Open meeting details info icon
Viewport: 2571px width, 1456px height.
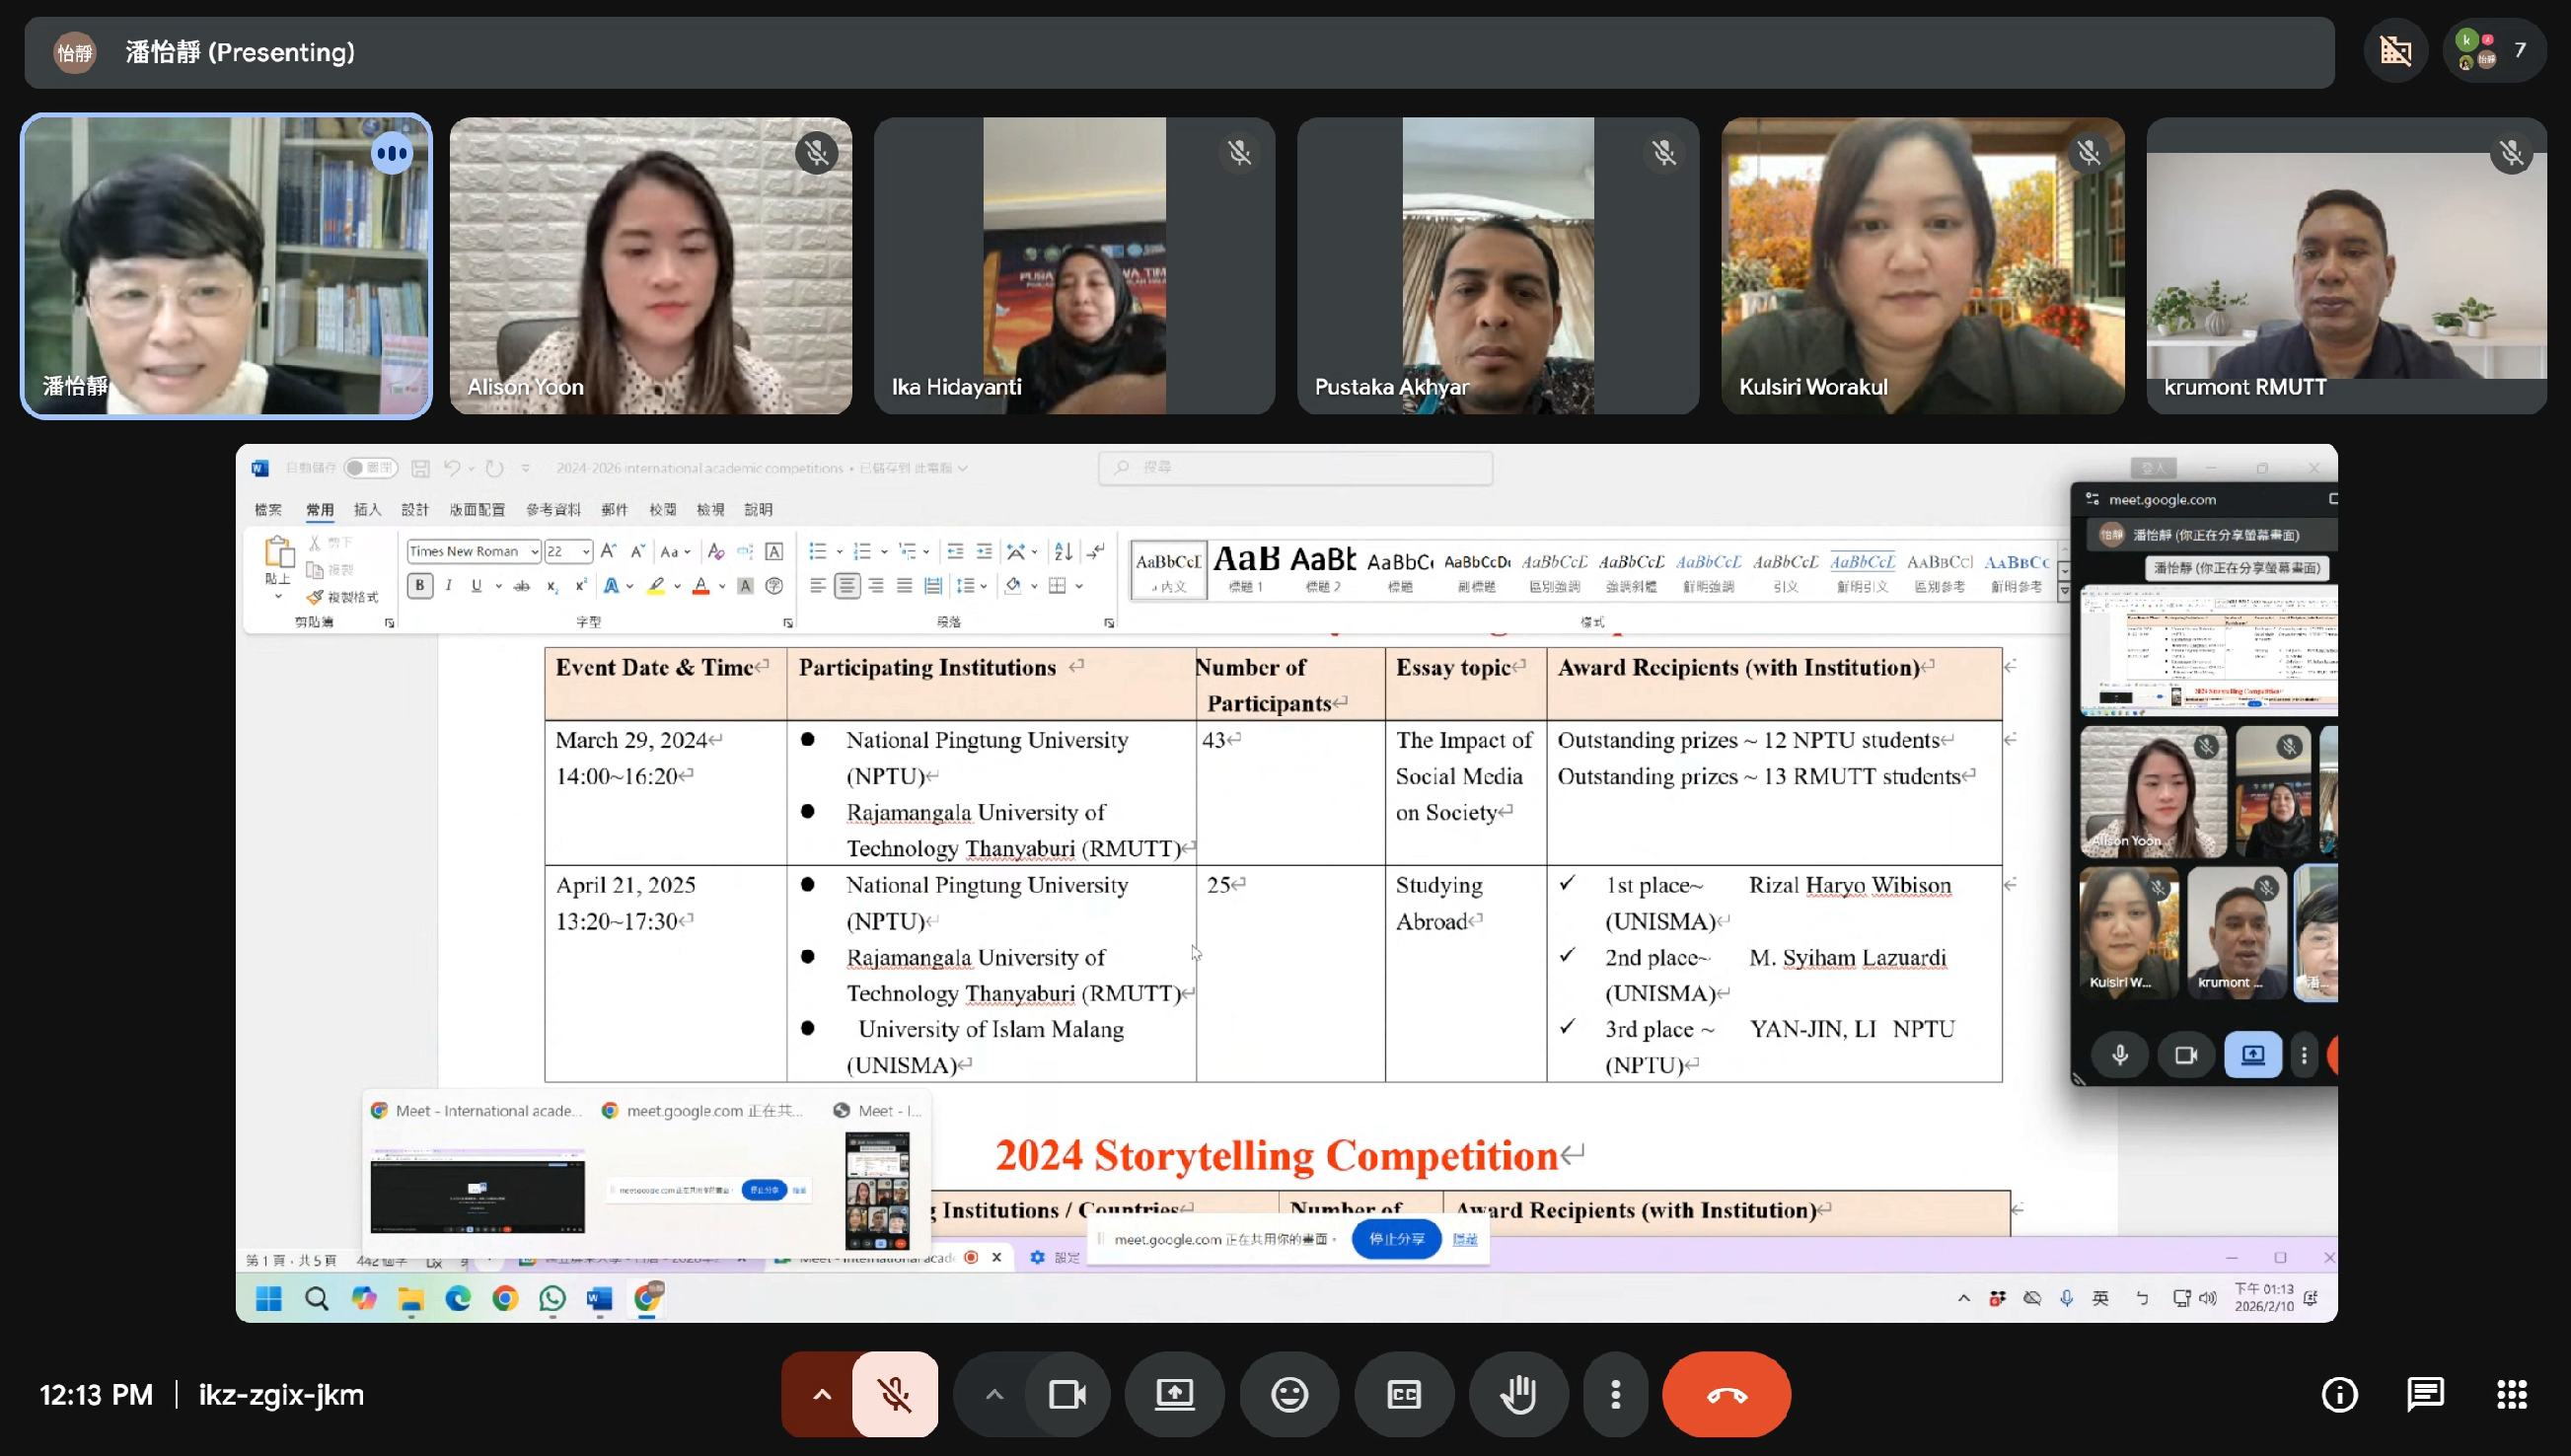tap(2339, 1394)
